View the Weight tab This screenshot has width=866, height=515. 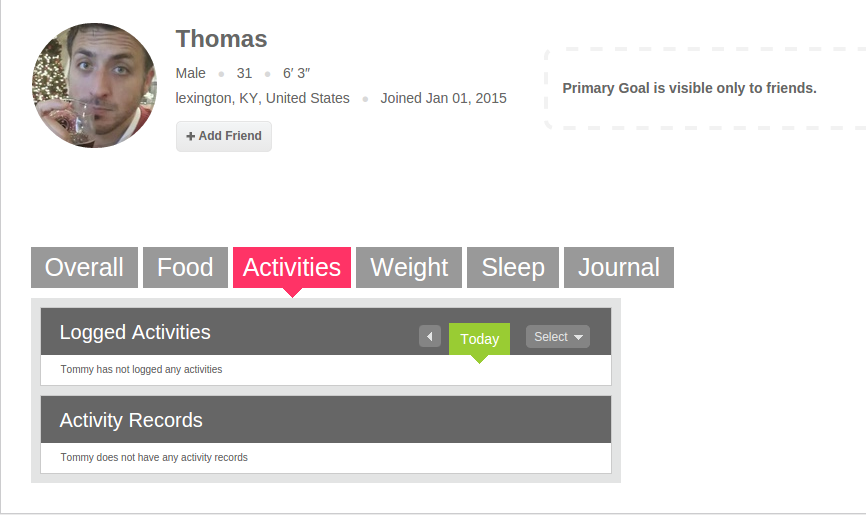[x=409, y=267]
